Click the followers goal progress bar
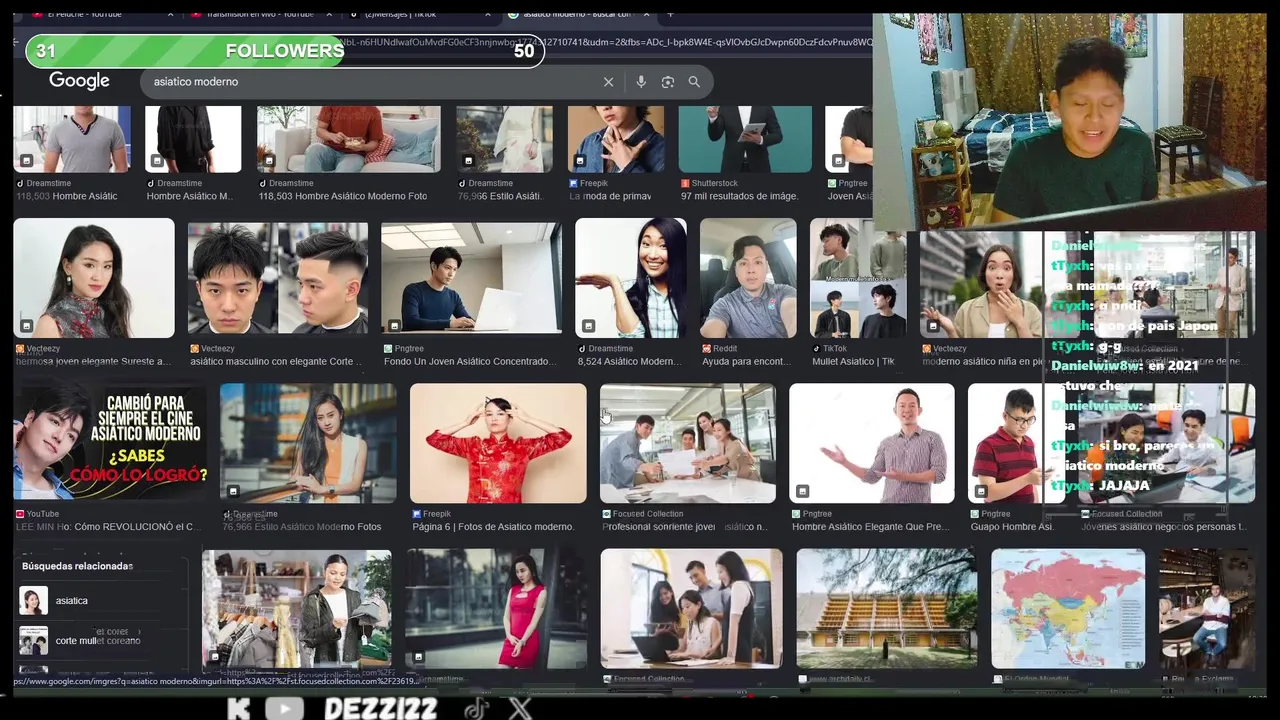Viewport: 1280px width, 720px height. 285,51
